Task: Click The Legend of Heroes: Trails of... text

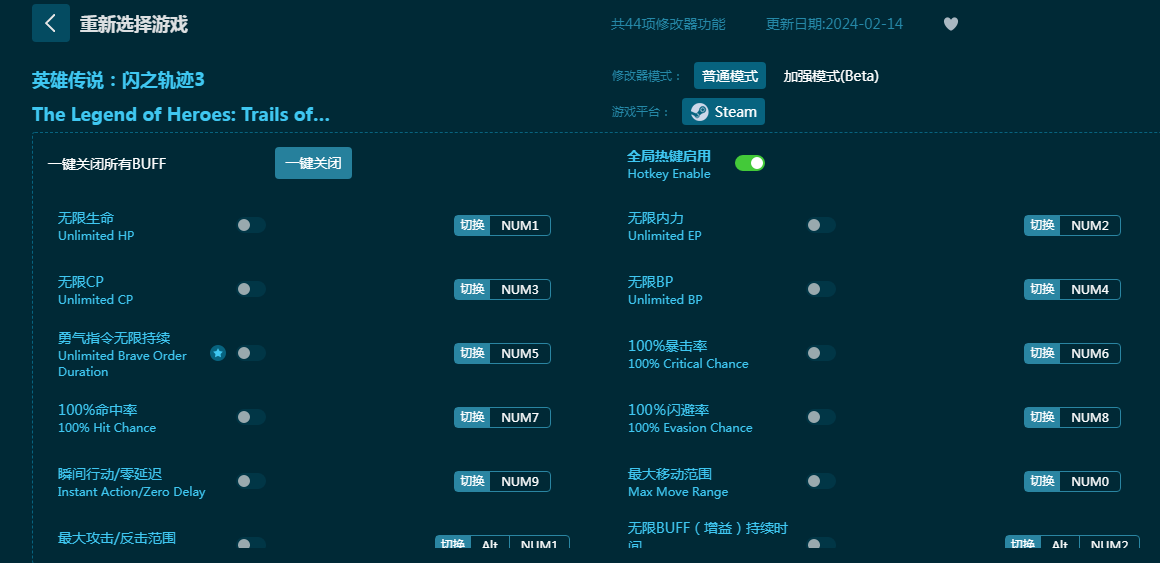Action: (181, 115)
